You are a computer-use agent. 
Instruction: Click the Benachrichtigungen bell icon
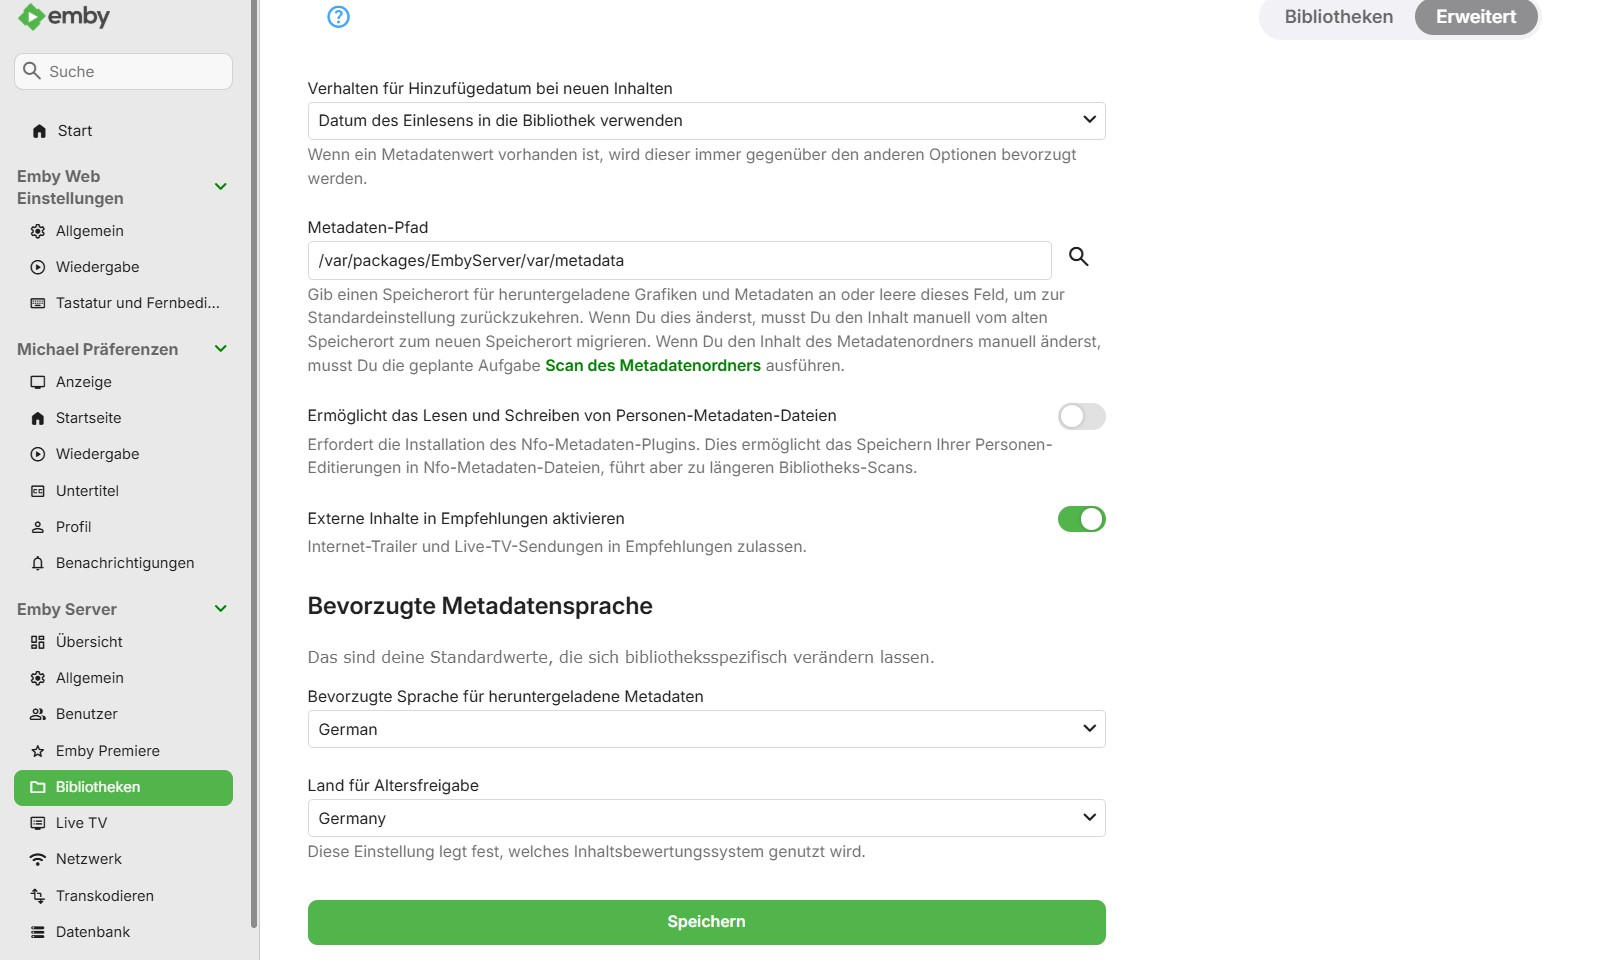pyautogui.click(x=38, y=563)
